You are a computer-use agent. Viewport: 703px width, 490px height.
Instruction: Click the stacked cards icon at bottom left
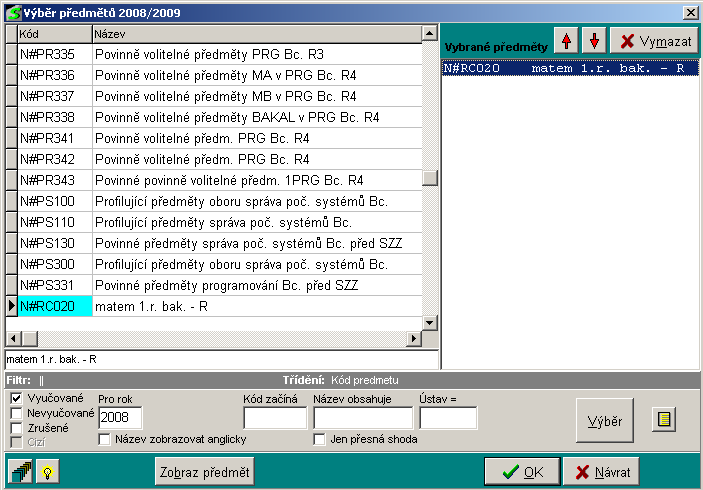tap(21, 472)
